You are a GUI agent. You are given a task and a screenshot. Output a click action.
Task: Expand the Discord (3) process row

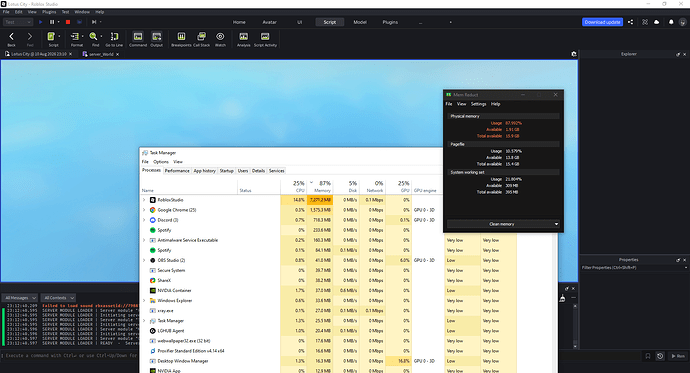(144, 220)
